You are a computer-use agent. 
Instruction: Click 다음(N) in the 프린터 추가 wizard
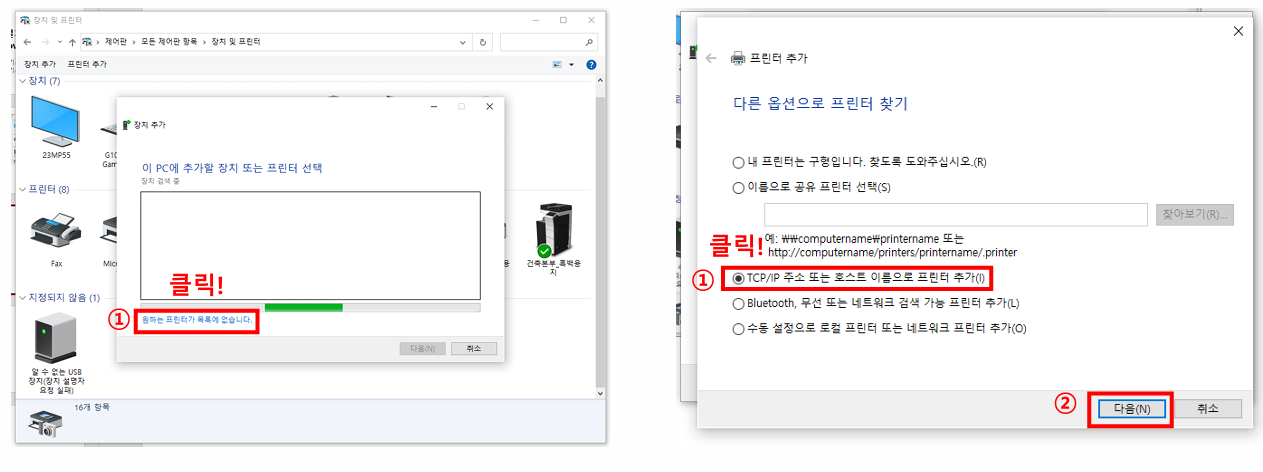point(1130,409)
